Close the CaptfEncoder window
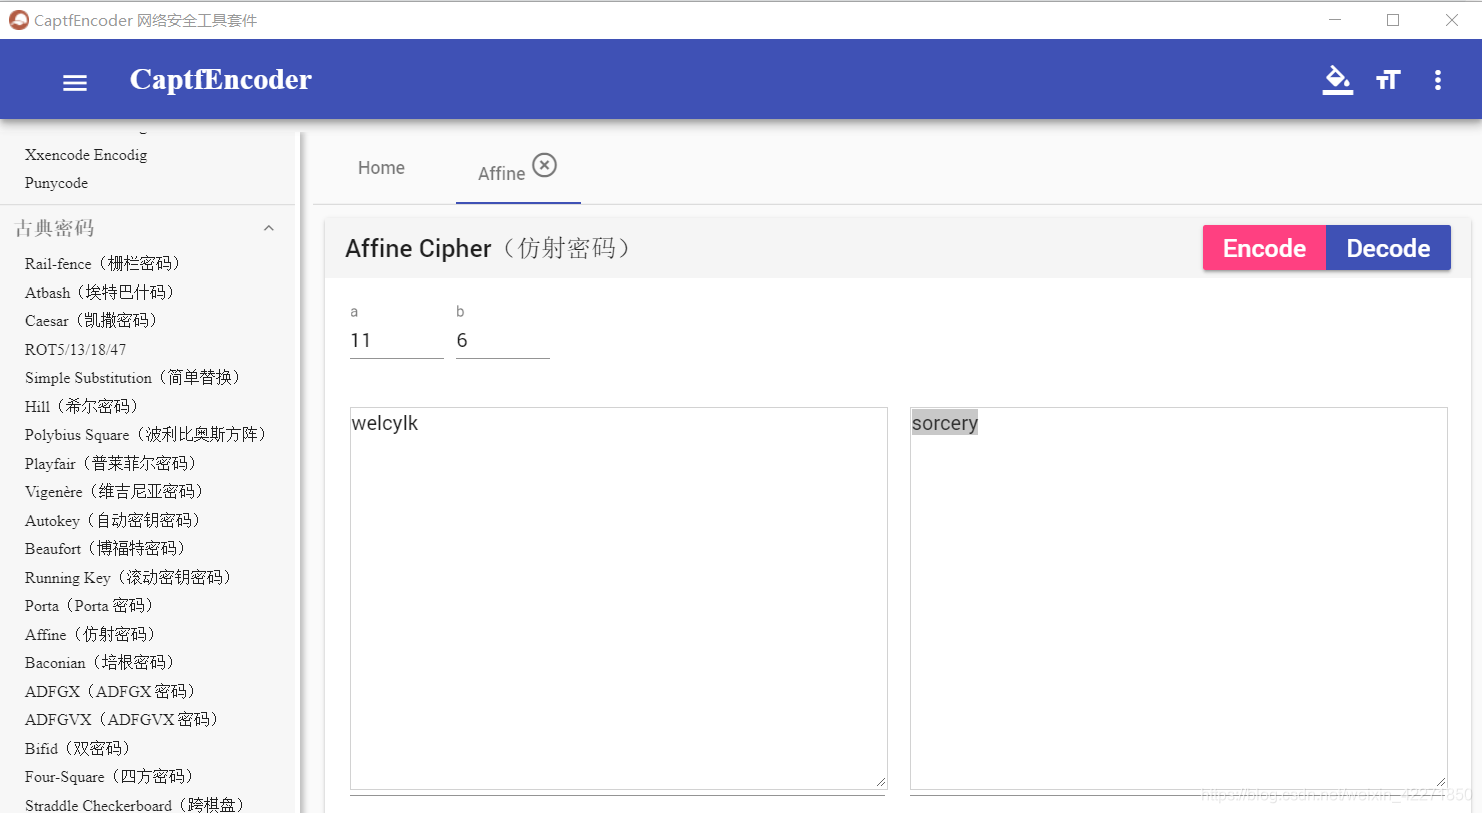The width and height of the screenshot is (1482, 813). click(x=1452, y=20)
